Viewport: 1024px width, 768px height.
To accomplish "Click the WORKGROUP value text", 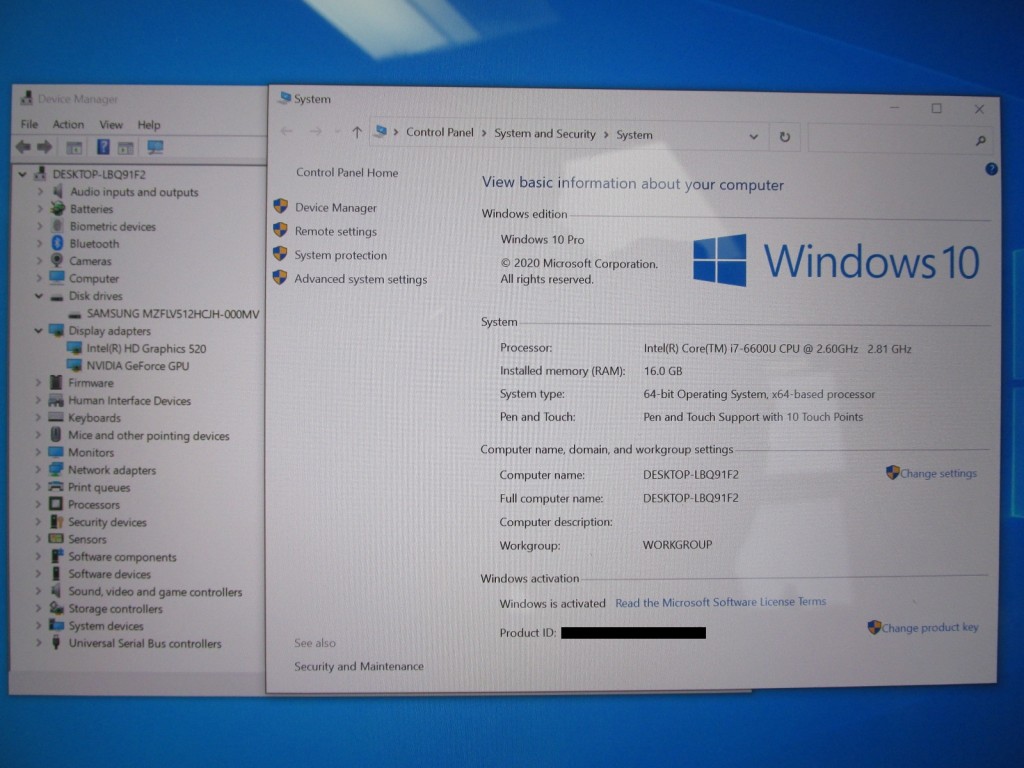I will click(x=677, y=544).
